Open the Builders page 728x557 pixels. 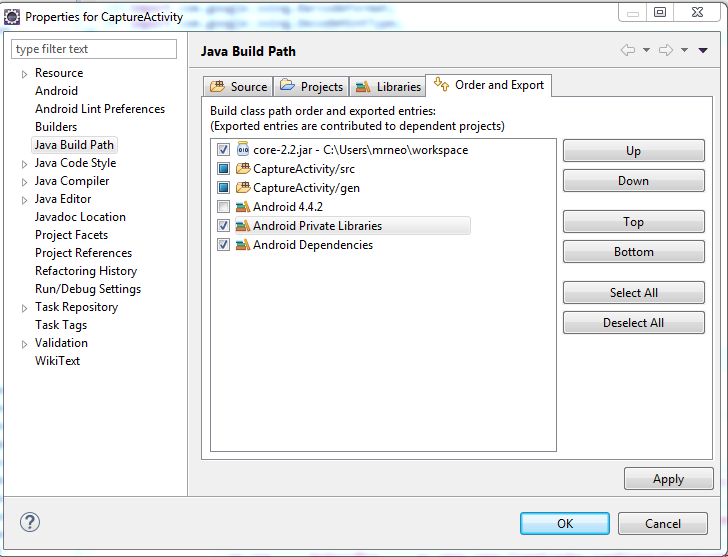tap(56, 127)
